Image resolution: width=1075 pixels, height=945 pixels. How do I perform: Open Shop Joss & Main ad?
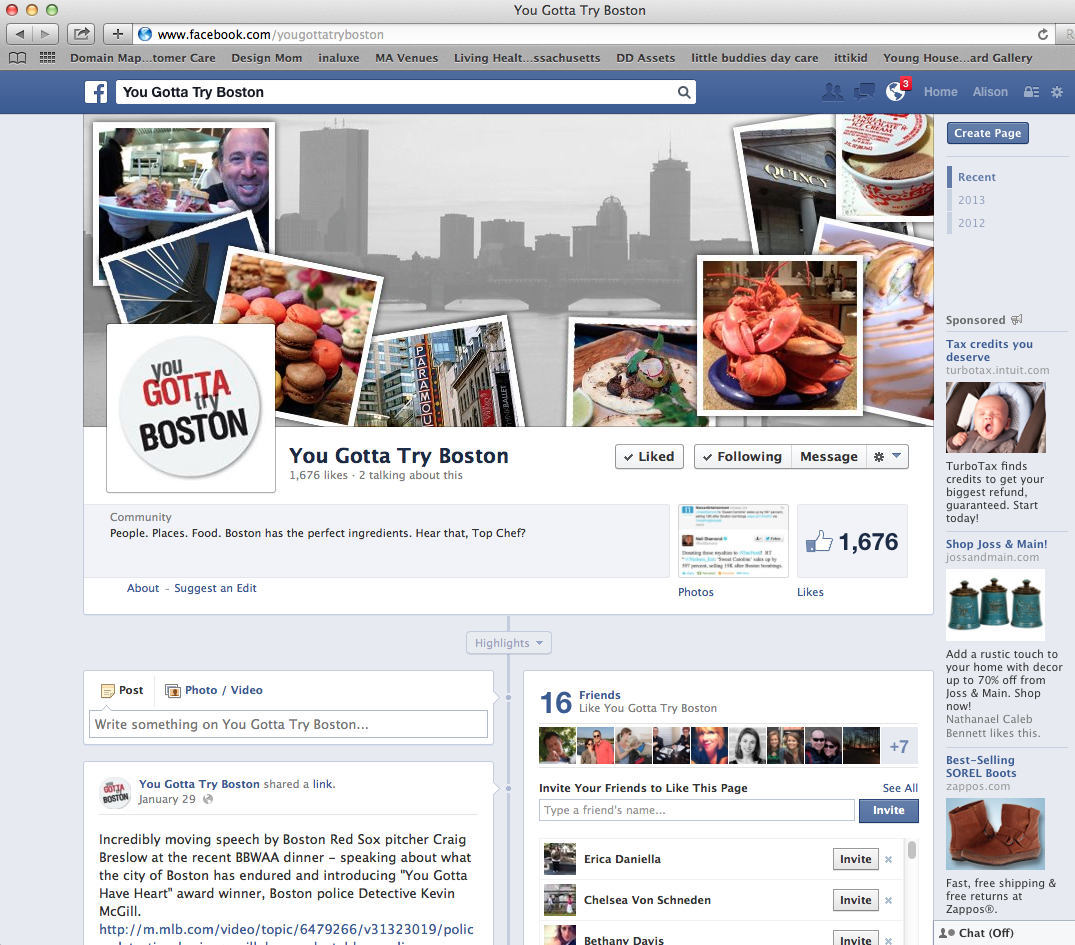coord(996,544)
